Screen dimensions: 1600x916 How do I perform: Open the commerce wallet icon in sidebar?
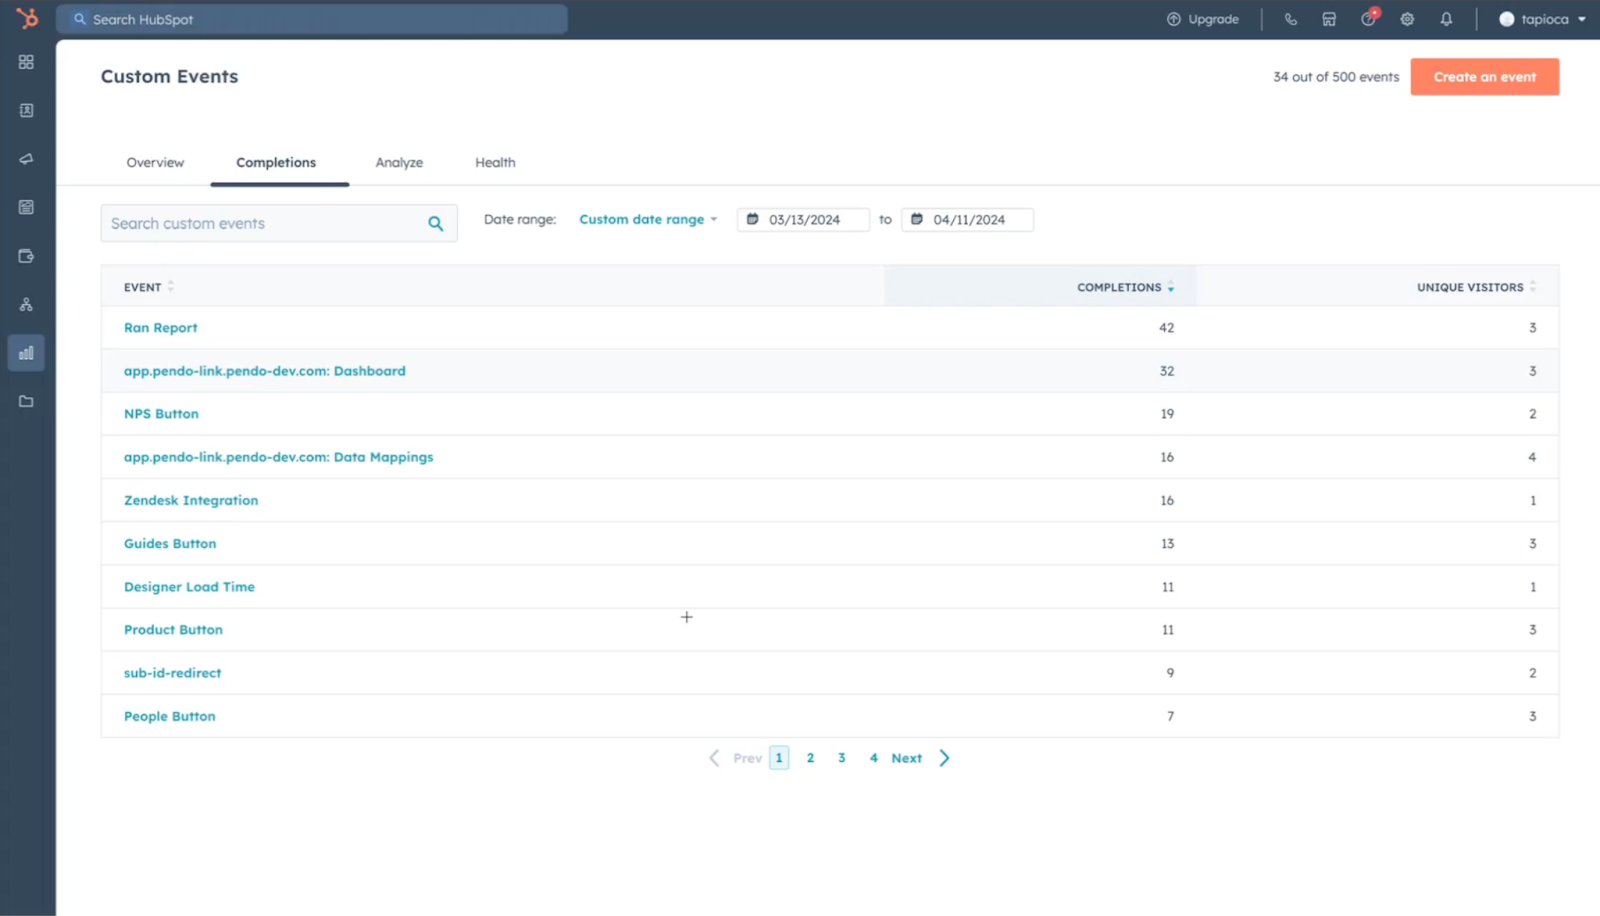[x=26, y=256]
